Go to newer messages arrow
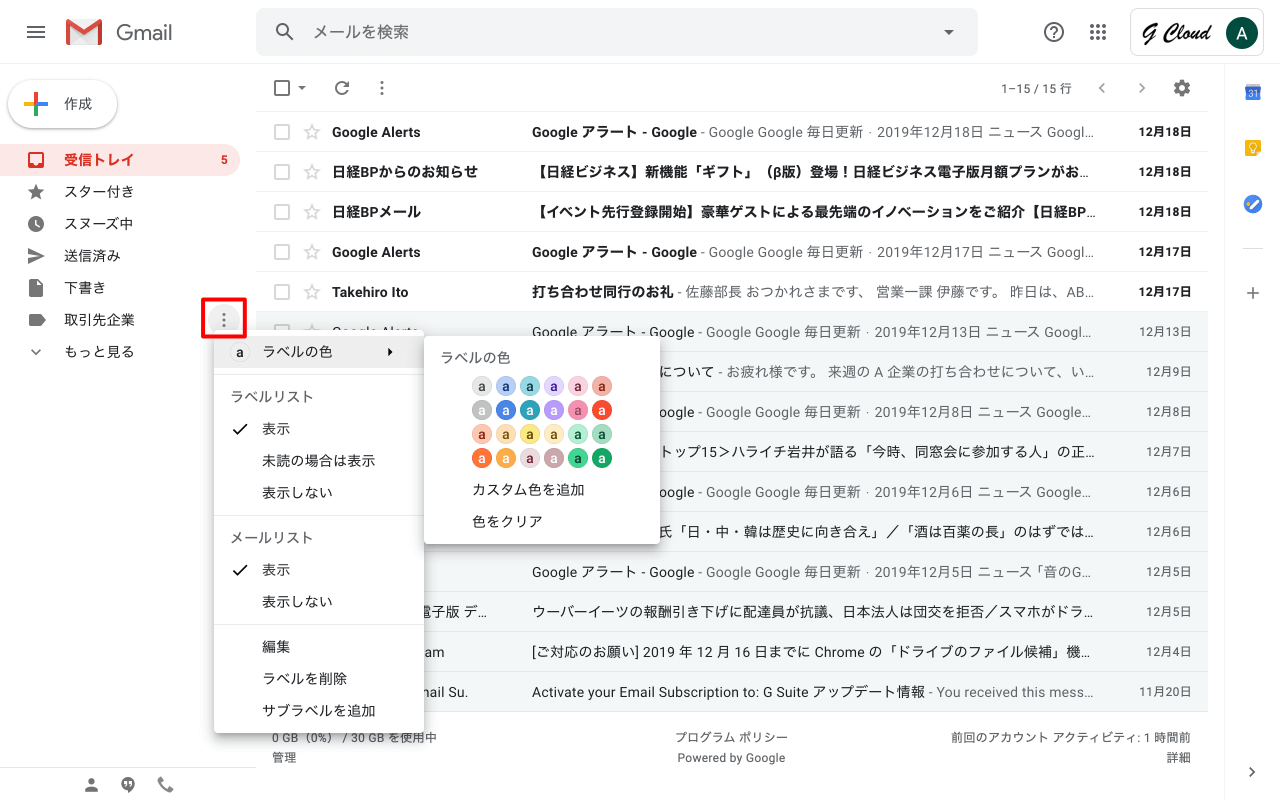This screenshot has width=1280, height=800. point(1102,88)
